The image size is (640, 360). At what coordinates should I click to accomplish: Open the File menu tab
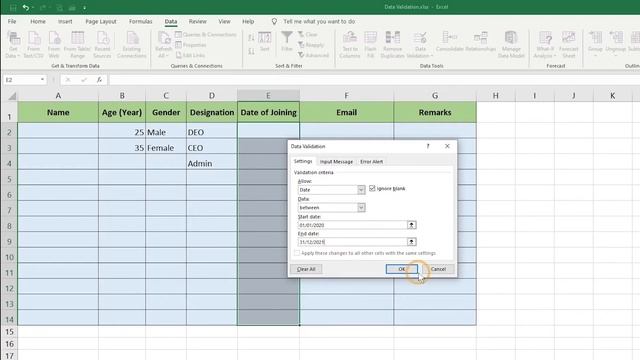12,21
